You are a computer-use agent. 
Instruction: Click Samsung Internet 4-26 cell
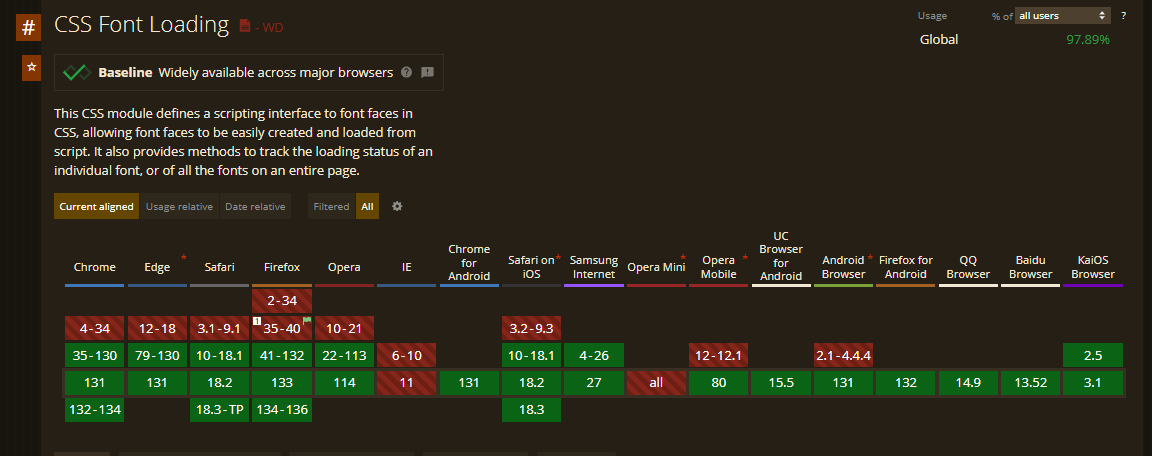594,355
